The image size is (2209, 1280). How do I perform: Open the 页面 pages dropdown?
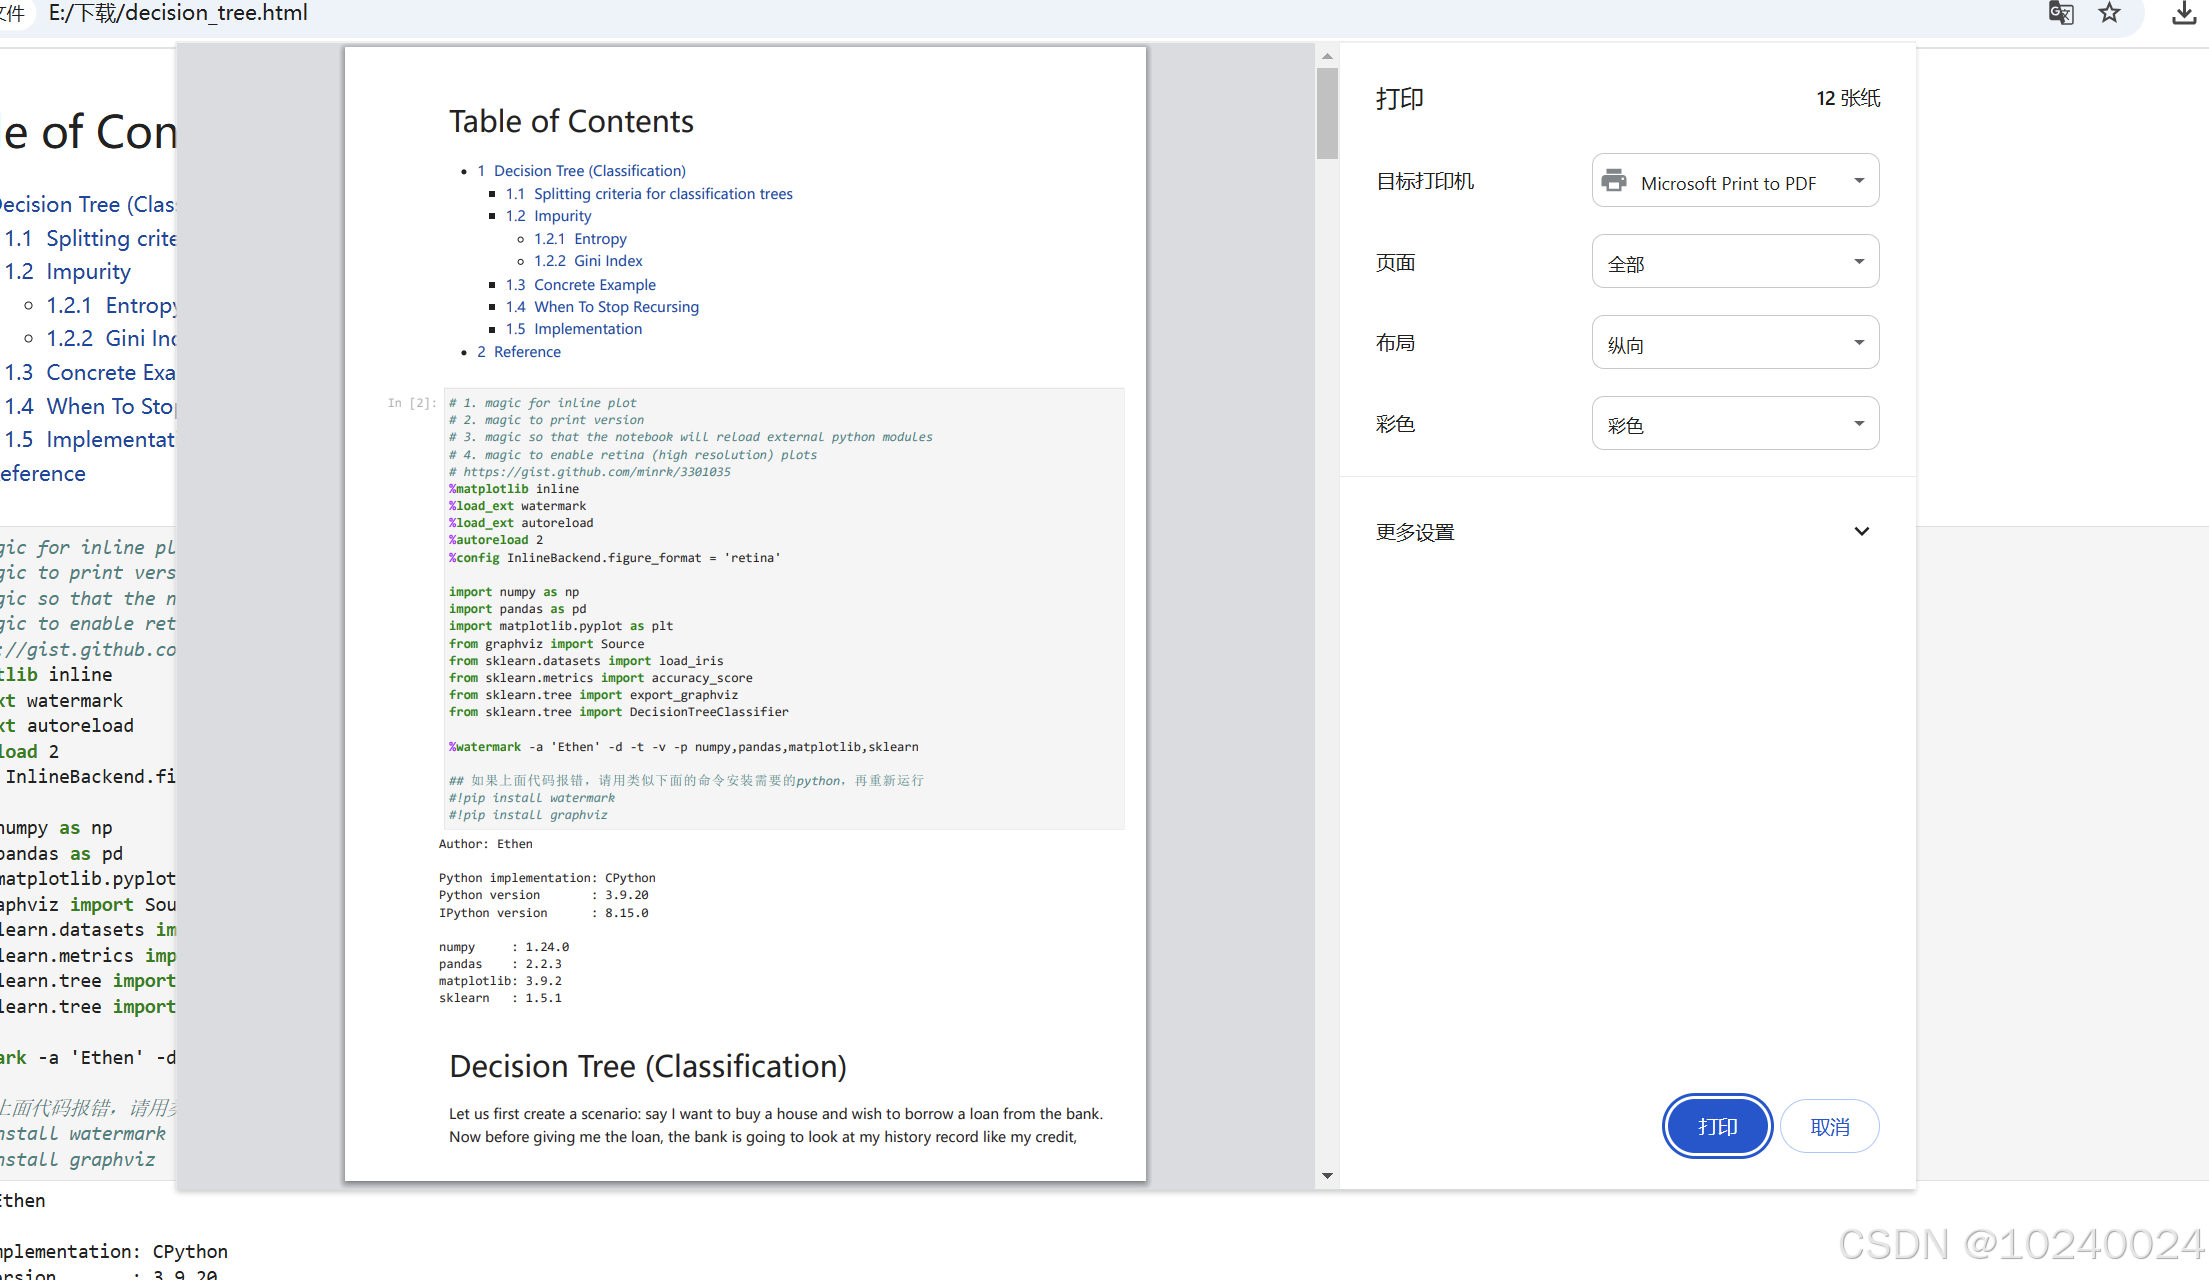[x=1735, y=262]
